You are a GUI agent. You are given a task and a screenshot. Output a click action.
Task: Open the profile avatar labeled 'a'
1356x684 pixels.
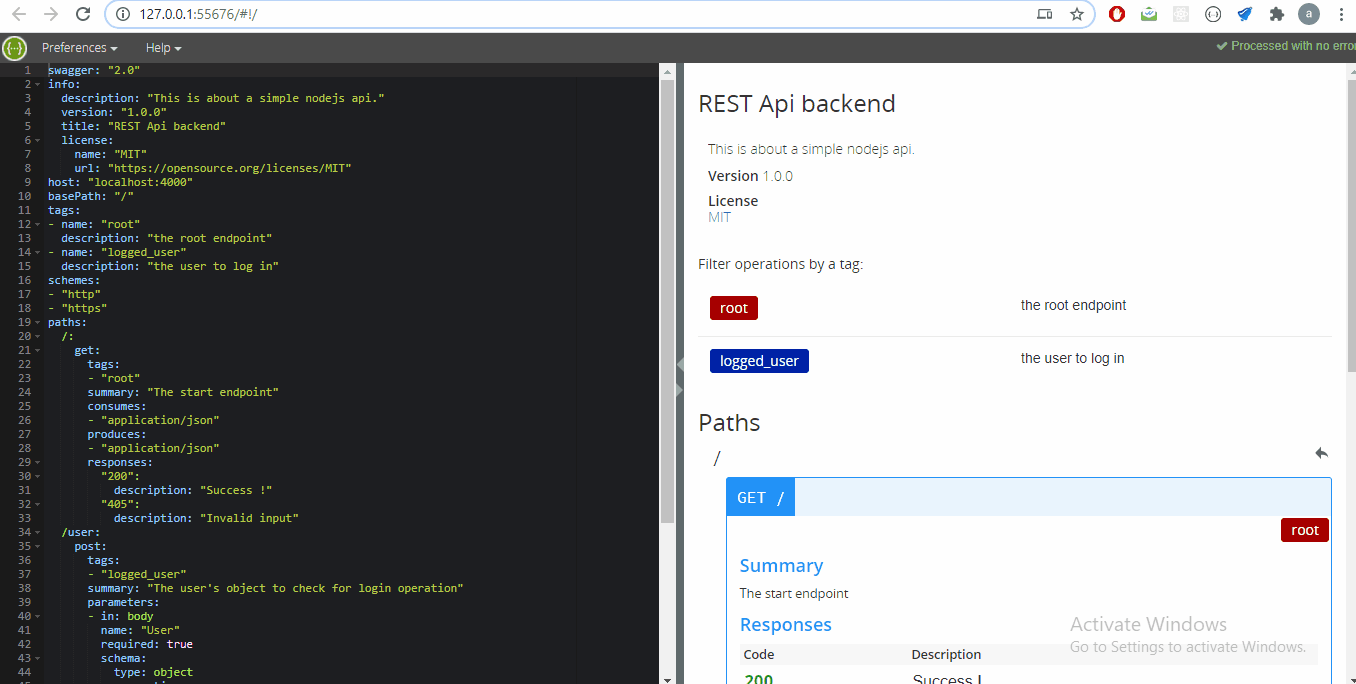1308,14
